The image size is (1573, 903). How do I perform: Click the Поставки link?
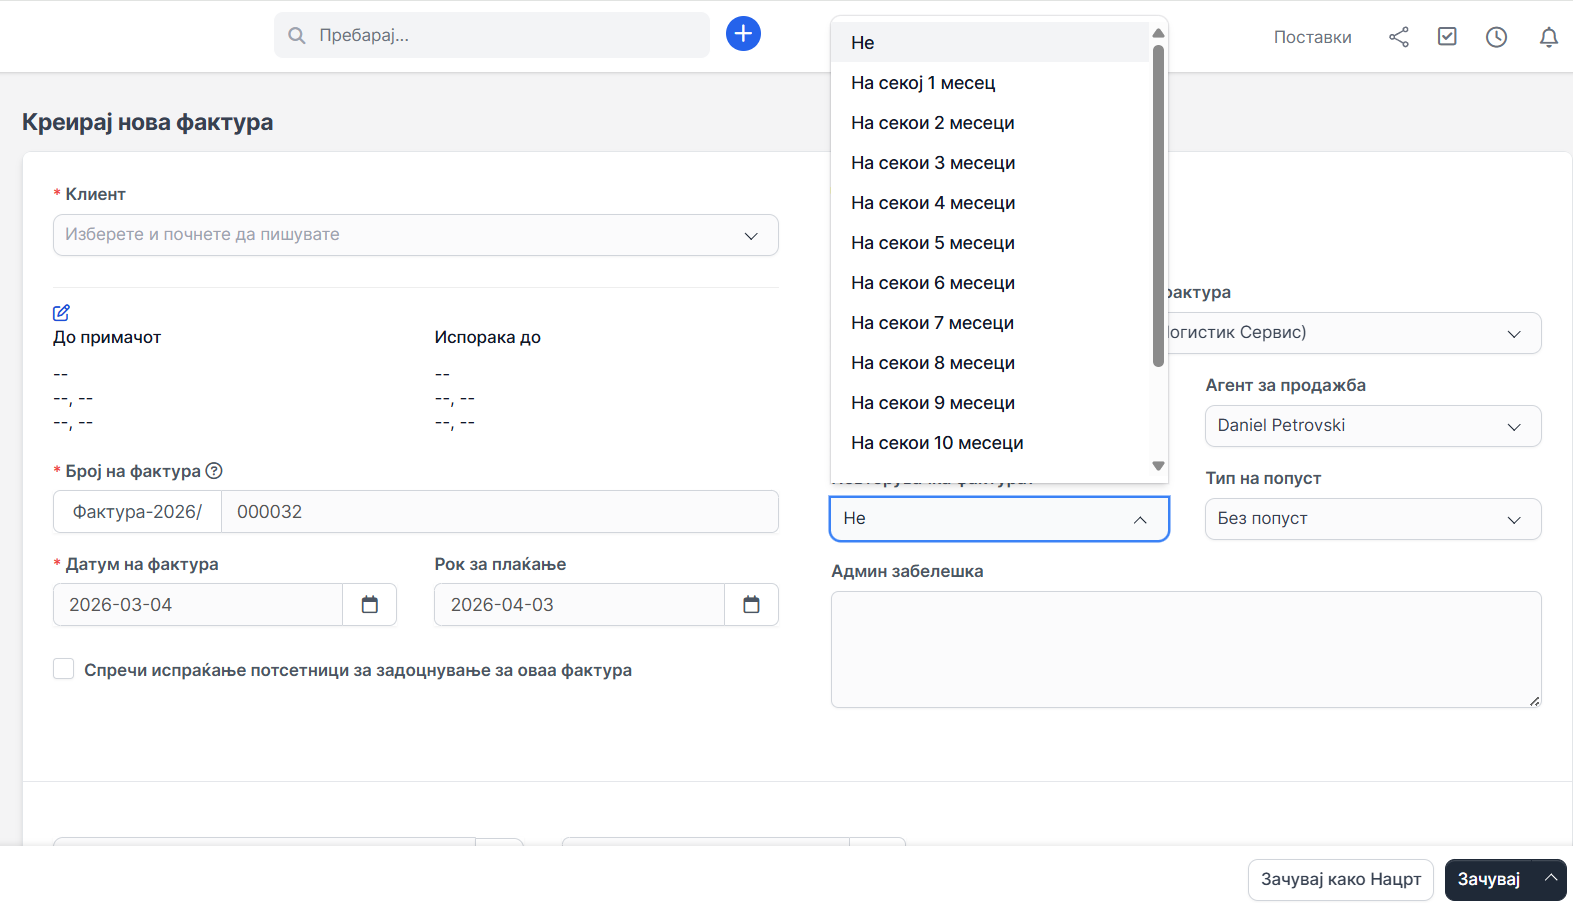coord(1312,37)
